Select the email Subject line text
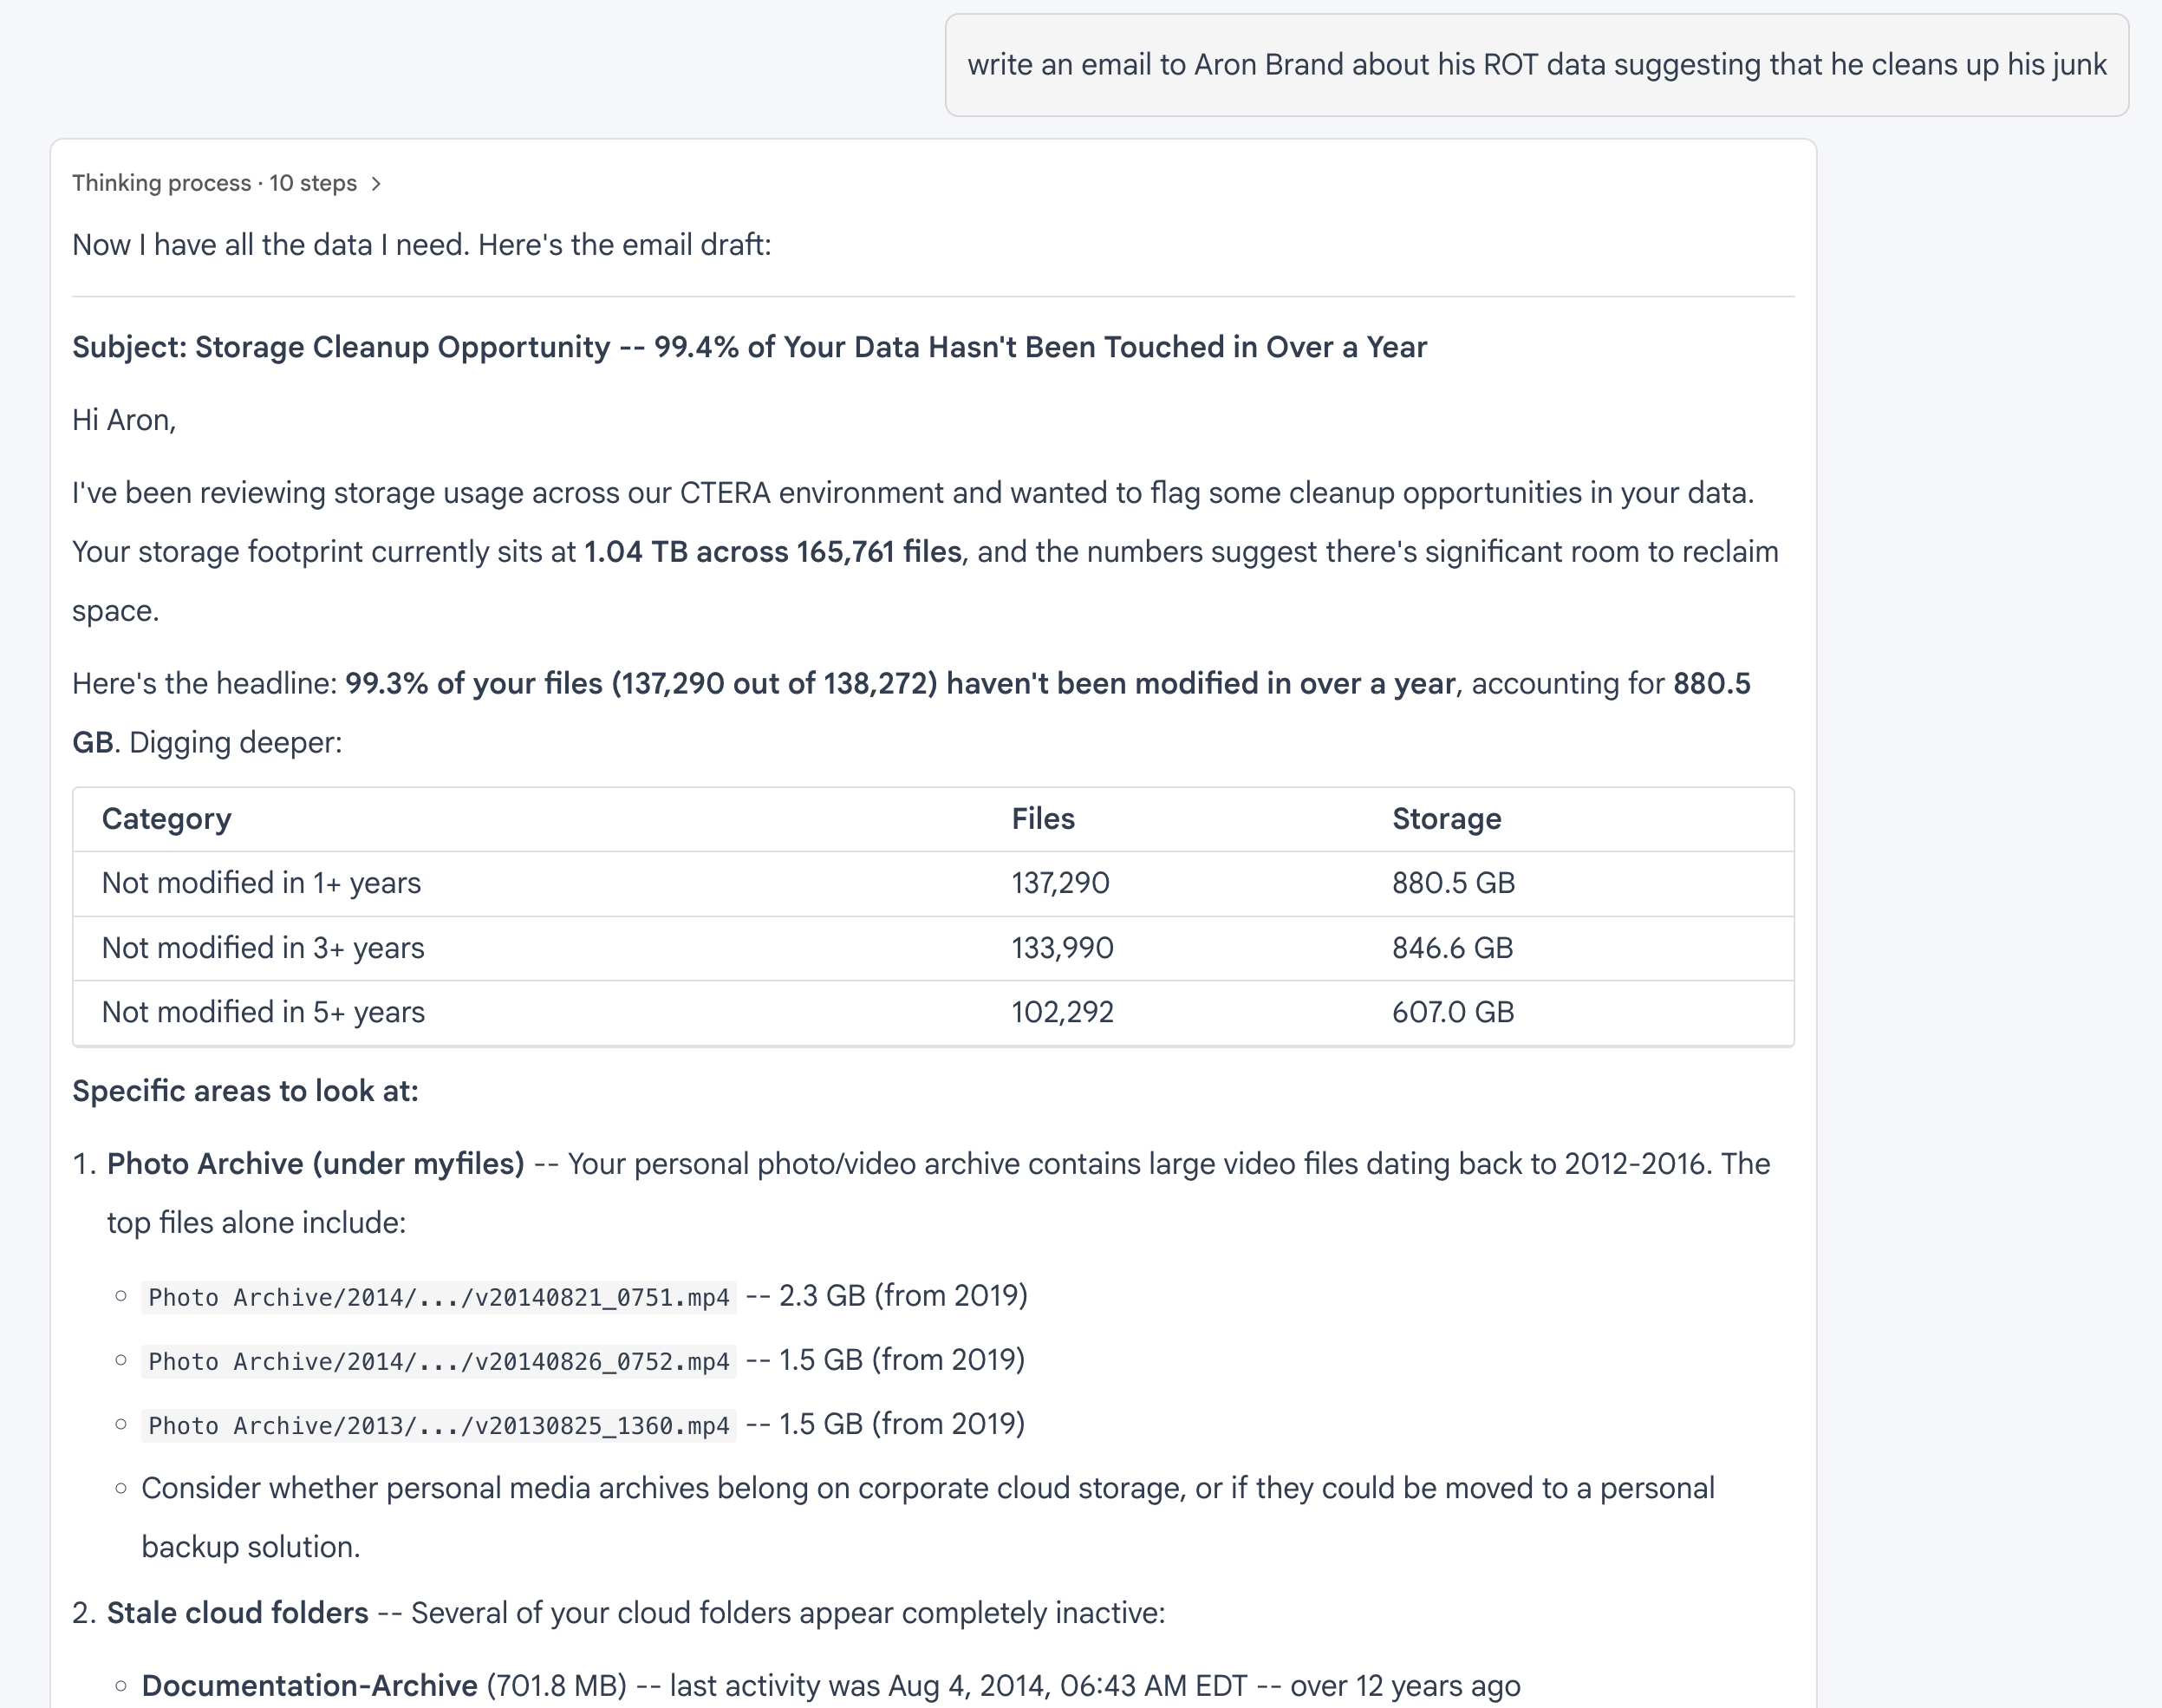This screenshot has width=2162, height=1708. click(x=749, y=347)
